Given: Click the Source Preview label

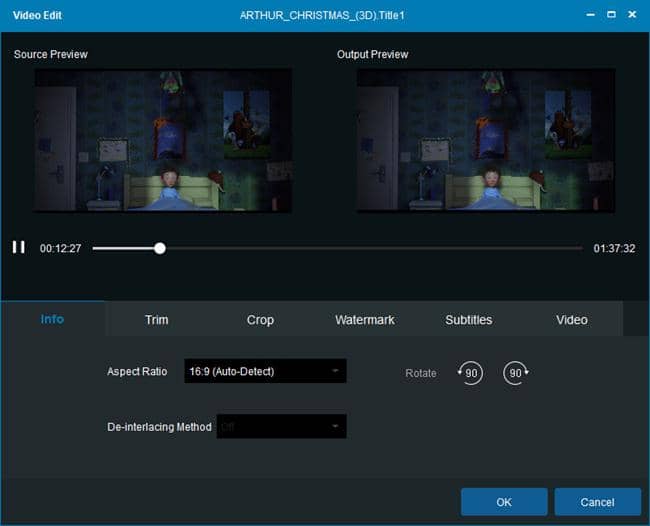Looking at the screenshot, I should pos(51,54).
